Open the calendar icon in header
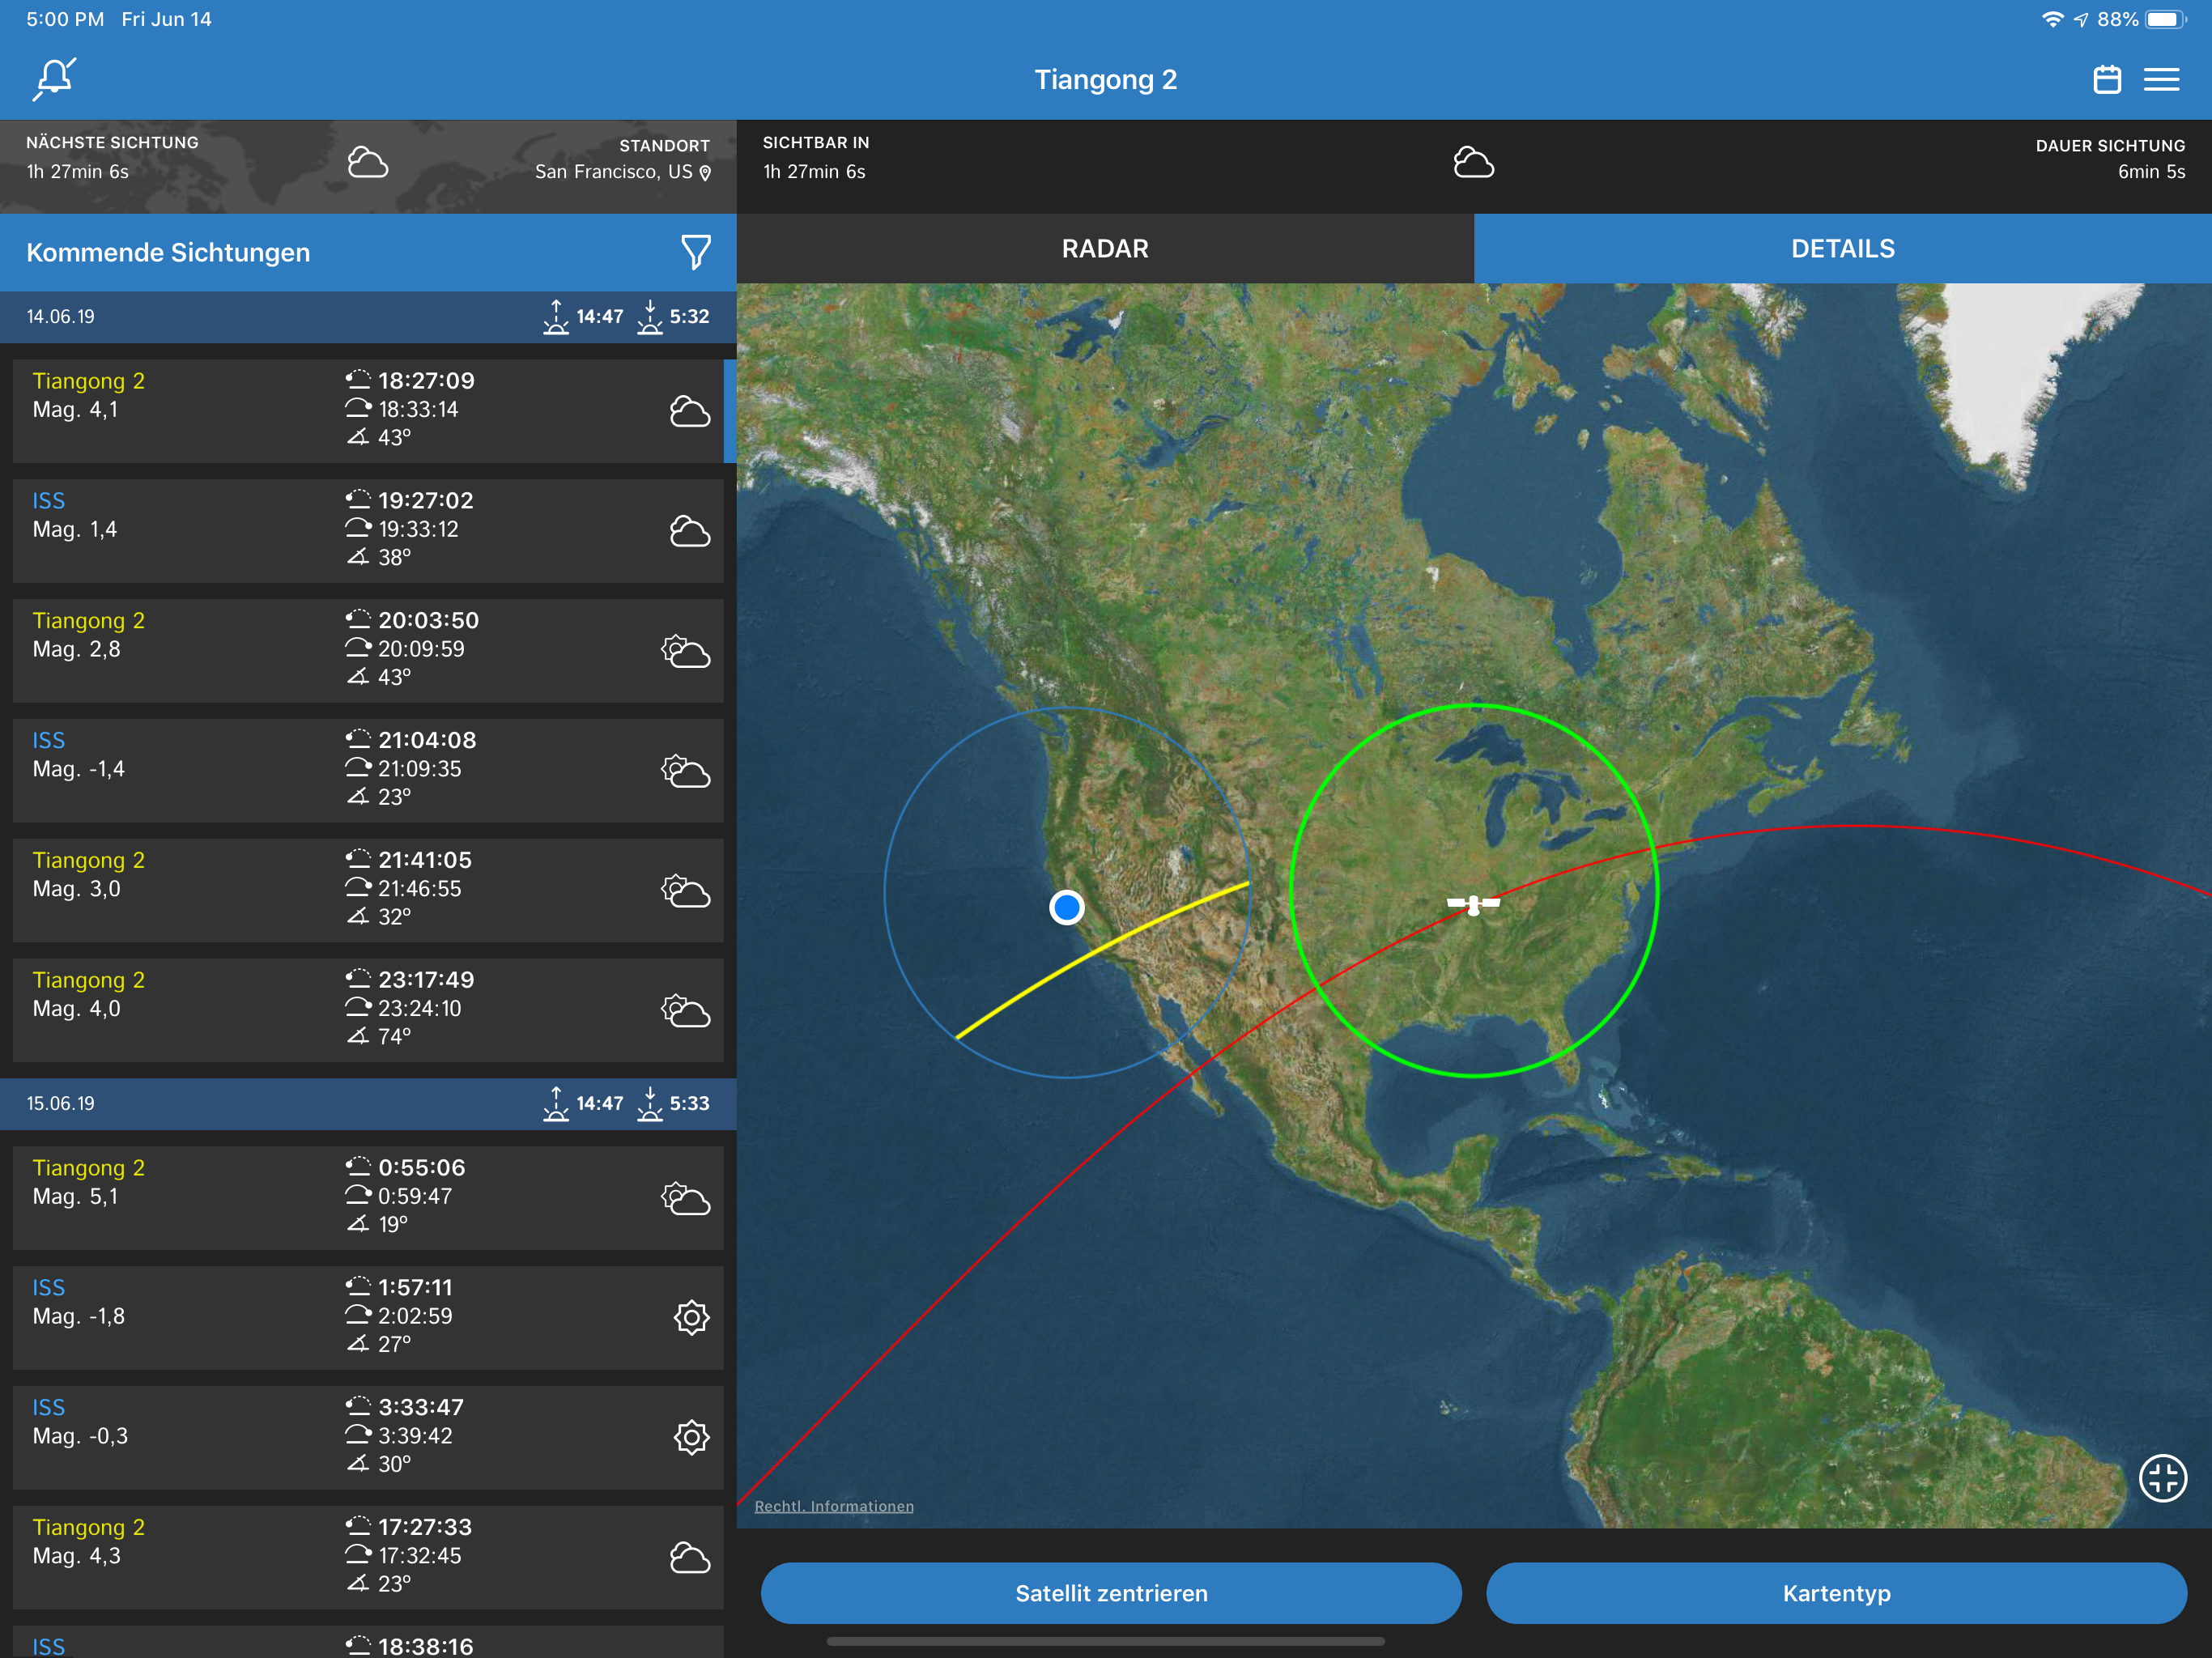The height and width of the screenshot is (1658, 2212). click(2107, 79)
